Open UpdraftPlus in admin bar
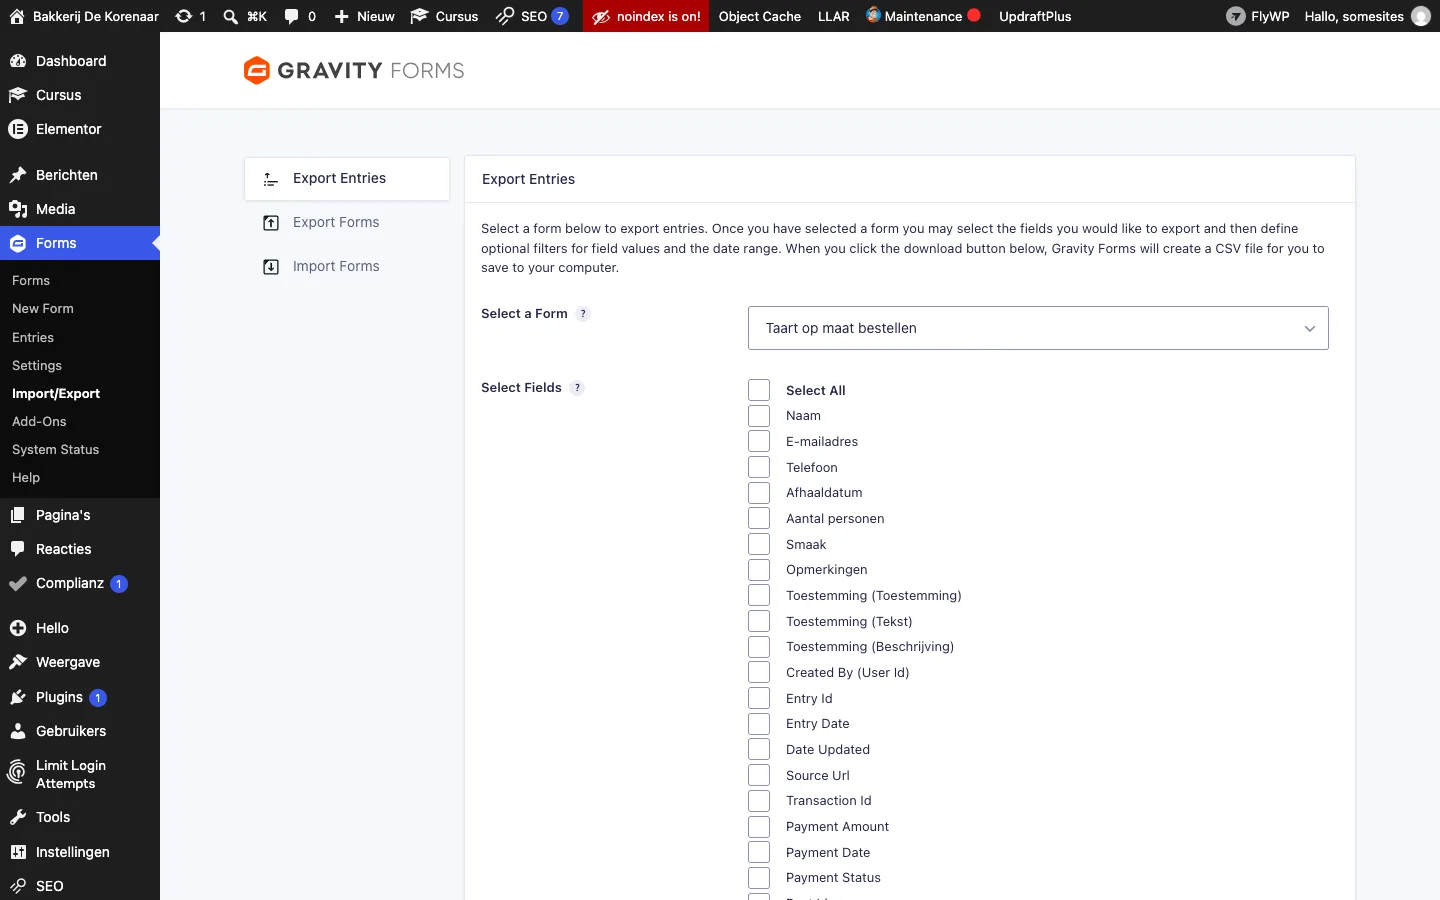 [1035, 16]
